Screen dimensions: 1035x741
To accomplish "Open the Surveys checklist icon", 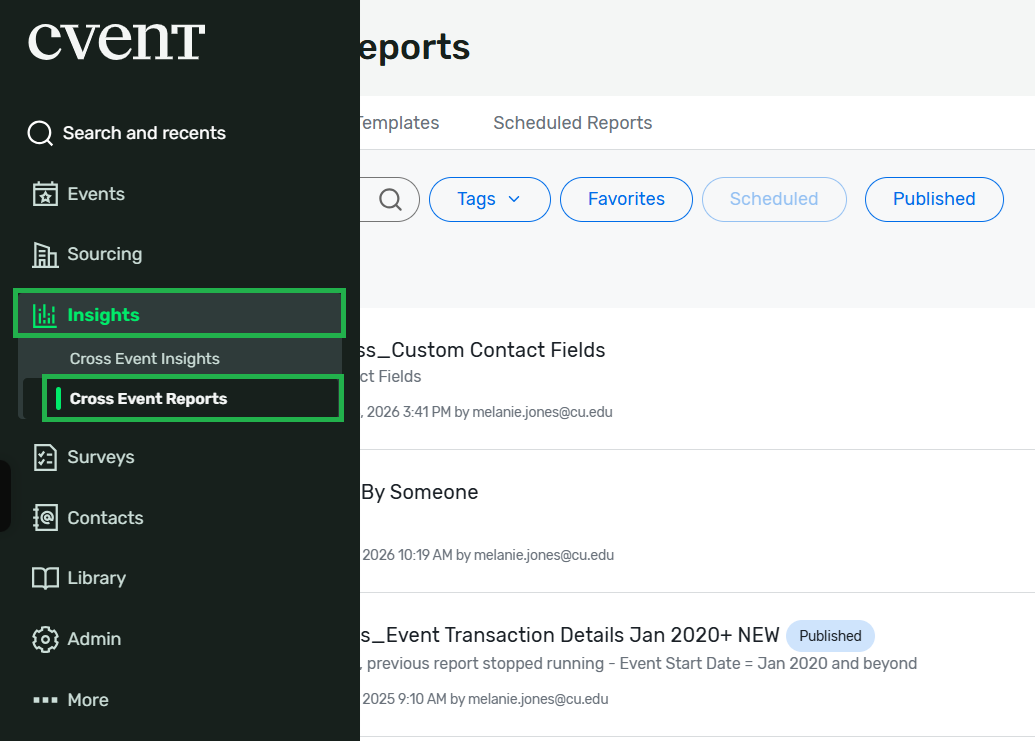I will pos(45,457).
